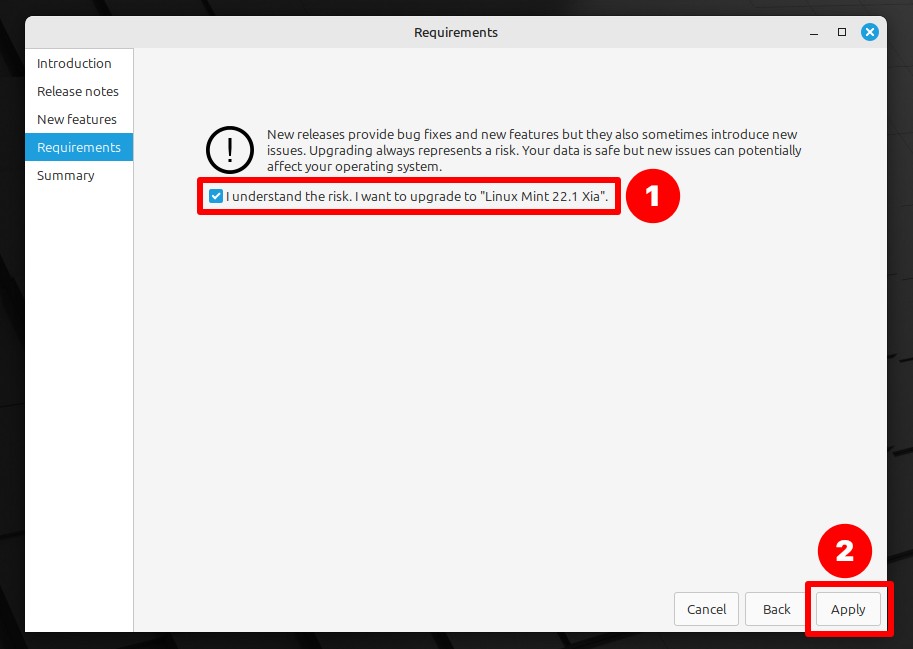The image size is (913, 649).
Task: Jump to the Summary step
Action: coord(79,175)
